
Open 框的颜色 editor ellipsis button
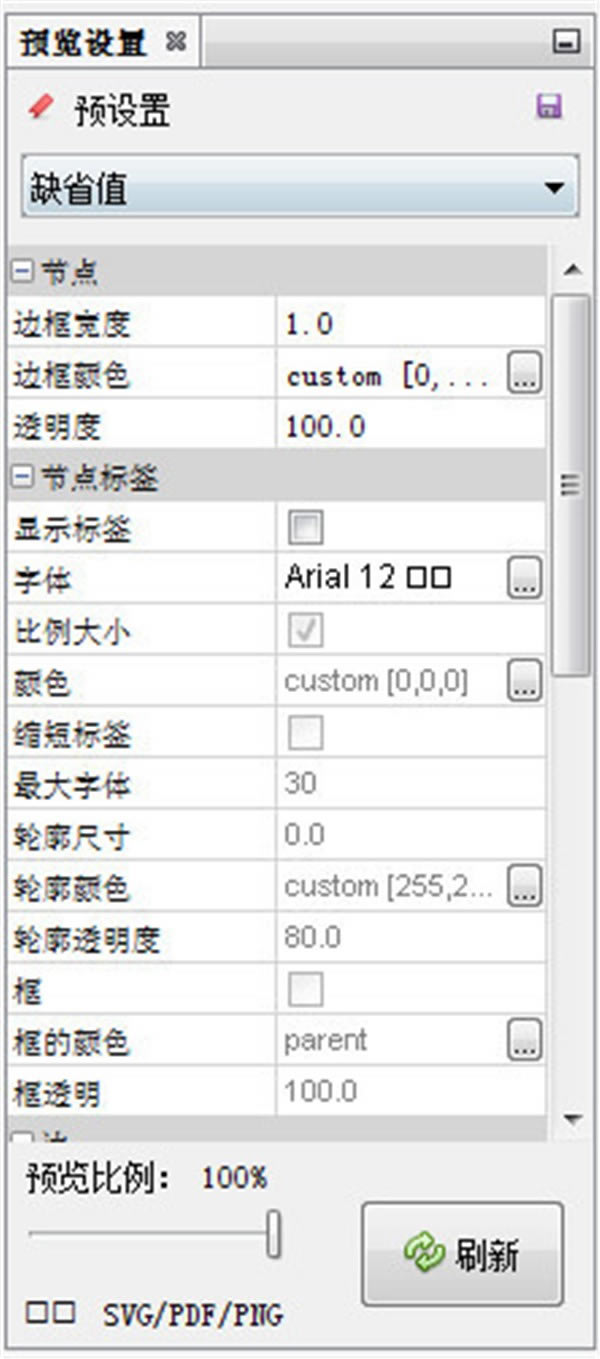[x=525, y=1039]
